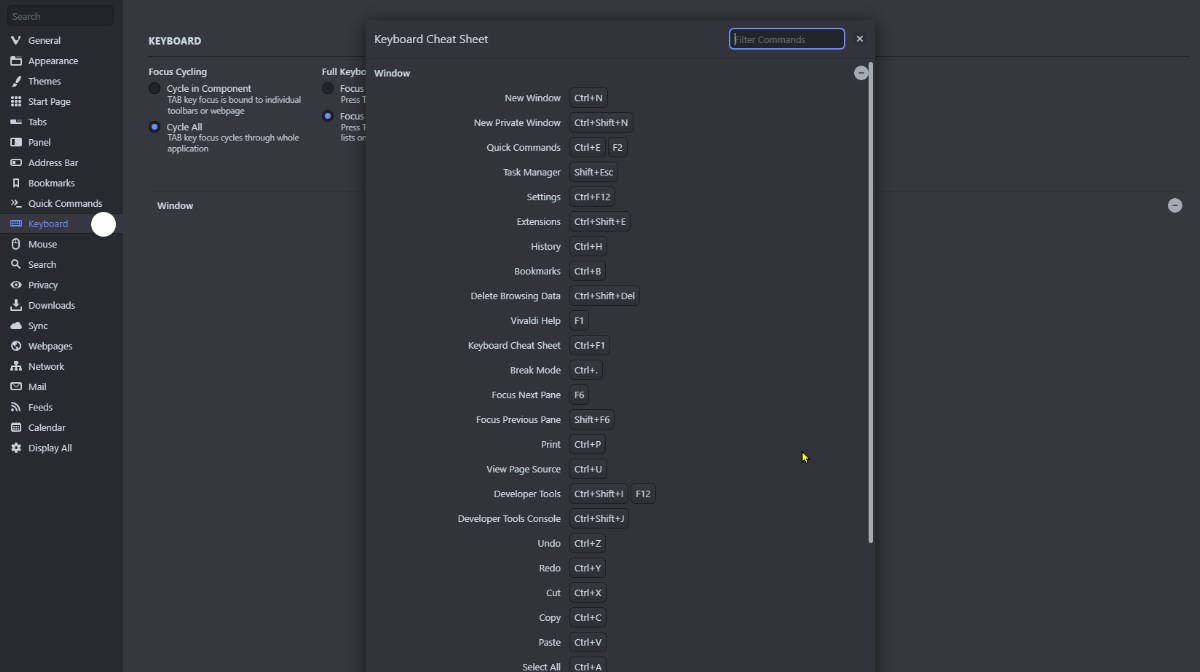Select the Search magnifier icon
Viewport: 1200px width, 672px height.
(x=16, y=264)
